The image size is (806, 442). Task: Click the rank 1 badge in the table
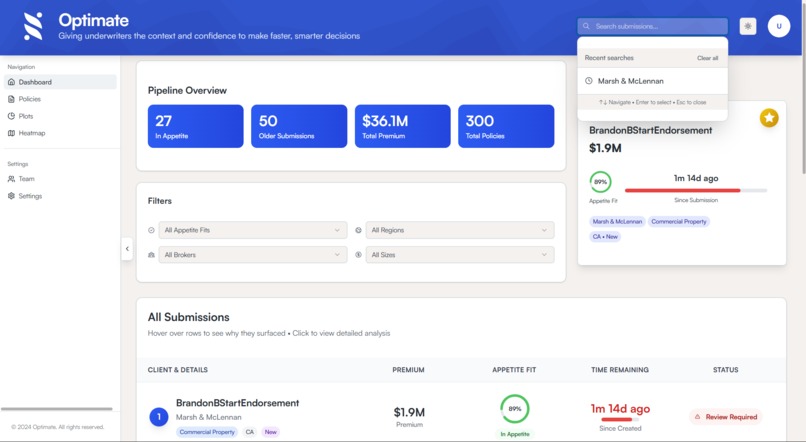pos(159,417)
